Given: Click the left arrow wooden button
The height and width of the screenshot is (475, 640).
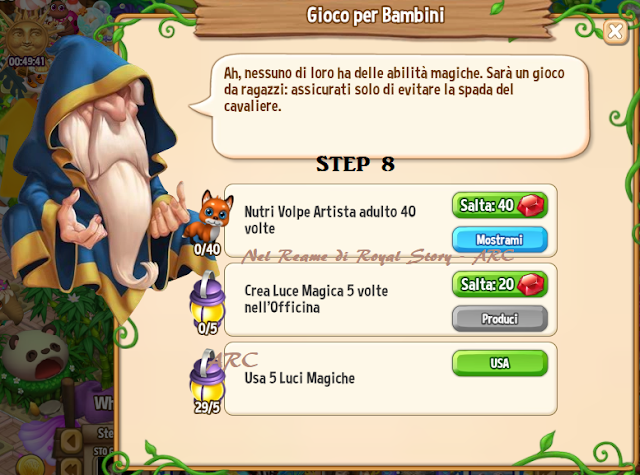Looking at the screenshot, I should coord(71,441).
